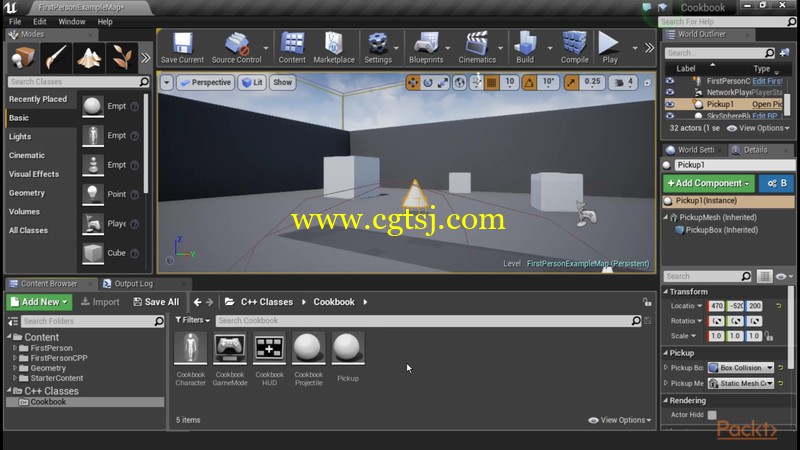Select the translate gizmo tool in viewport
This screenshot has height=450, width=800.
coord(413,82)
